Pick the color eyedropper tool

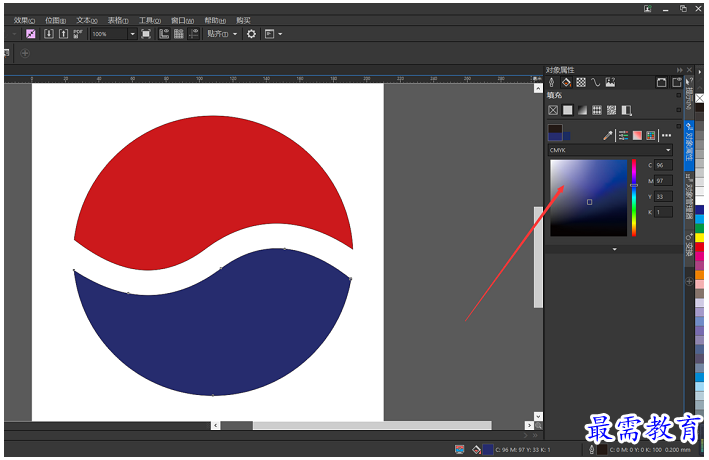[608, 135]
